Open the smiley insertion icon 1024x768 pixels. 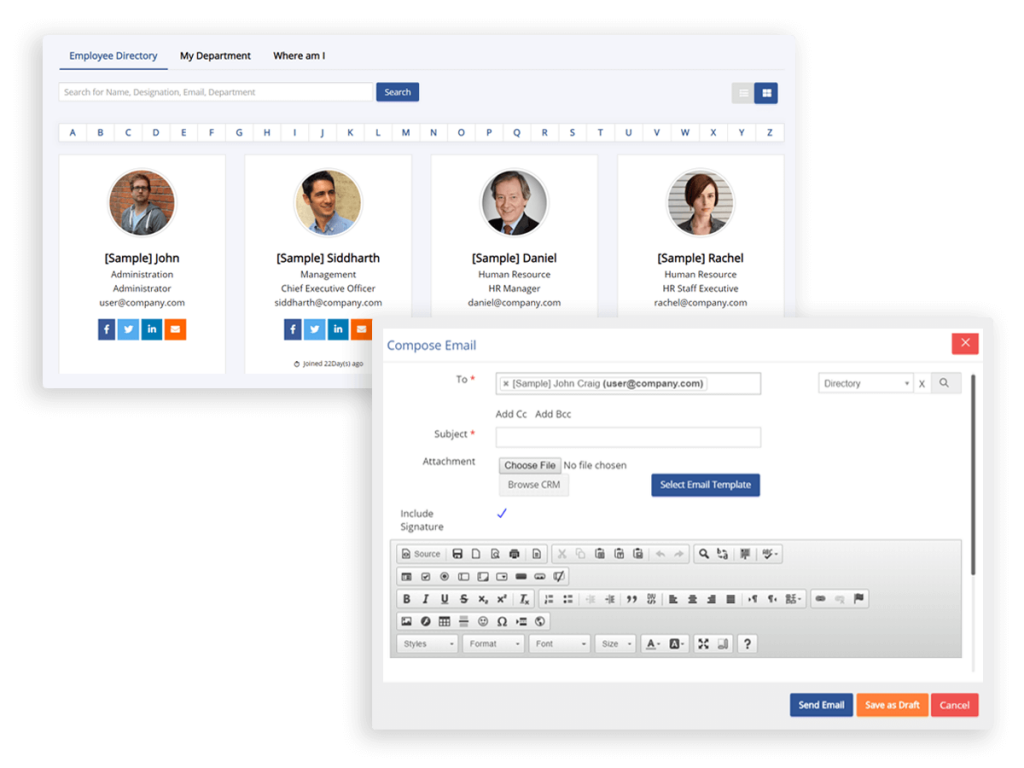pos(483,621)
